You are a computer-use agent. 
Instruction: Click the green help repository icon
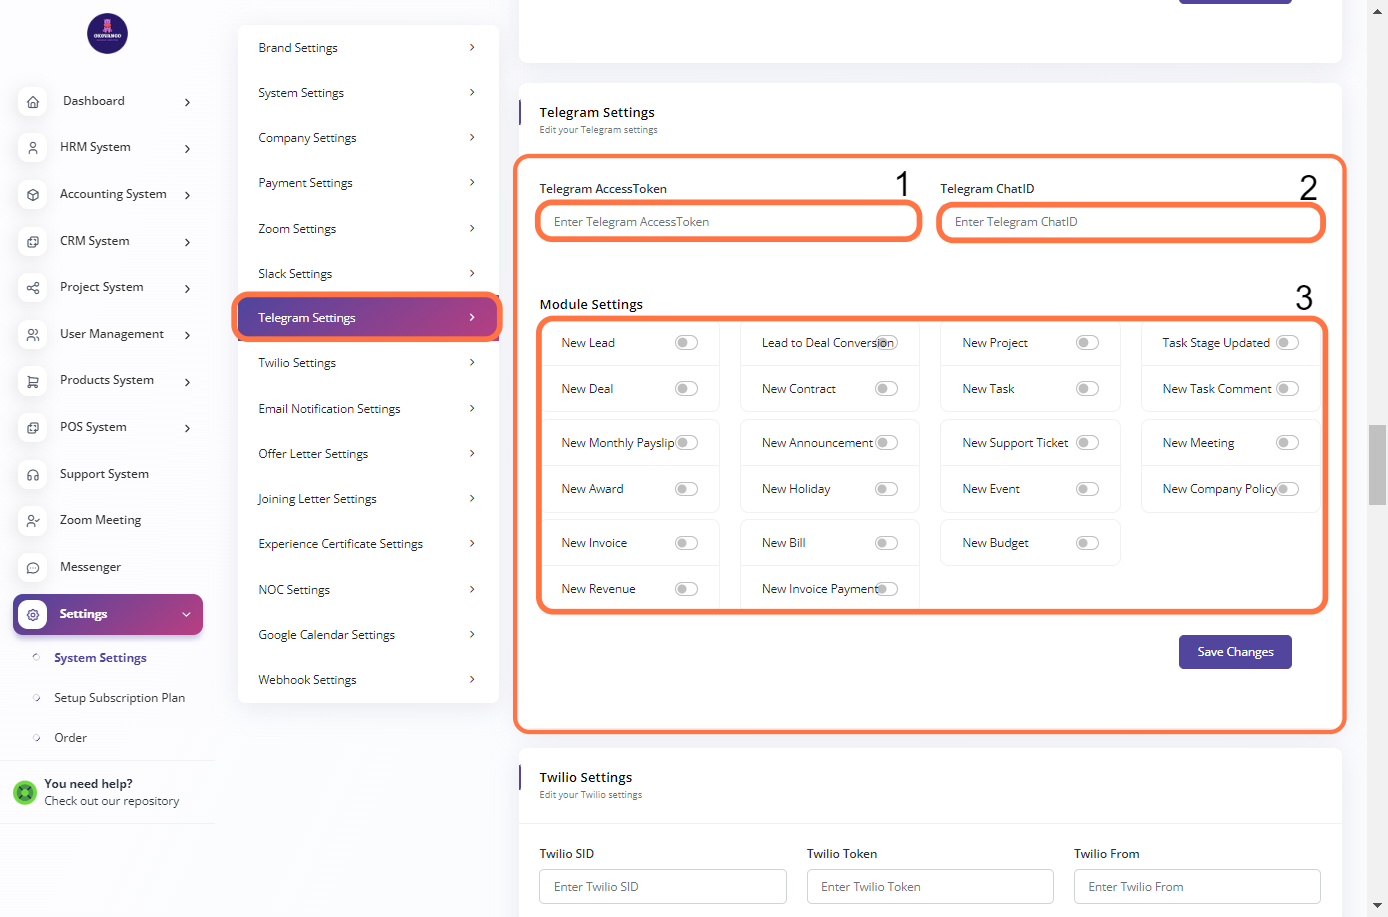25,793
